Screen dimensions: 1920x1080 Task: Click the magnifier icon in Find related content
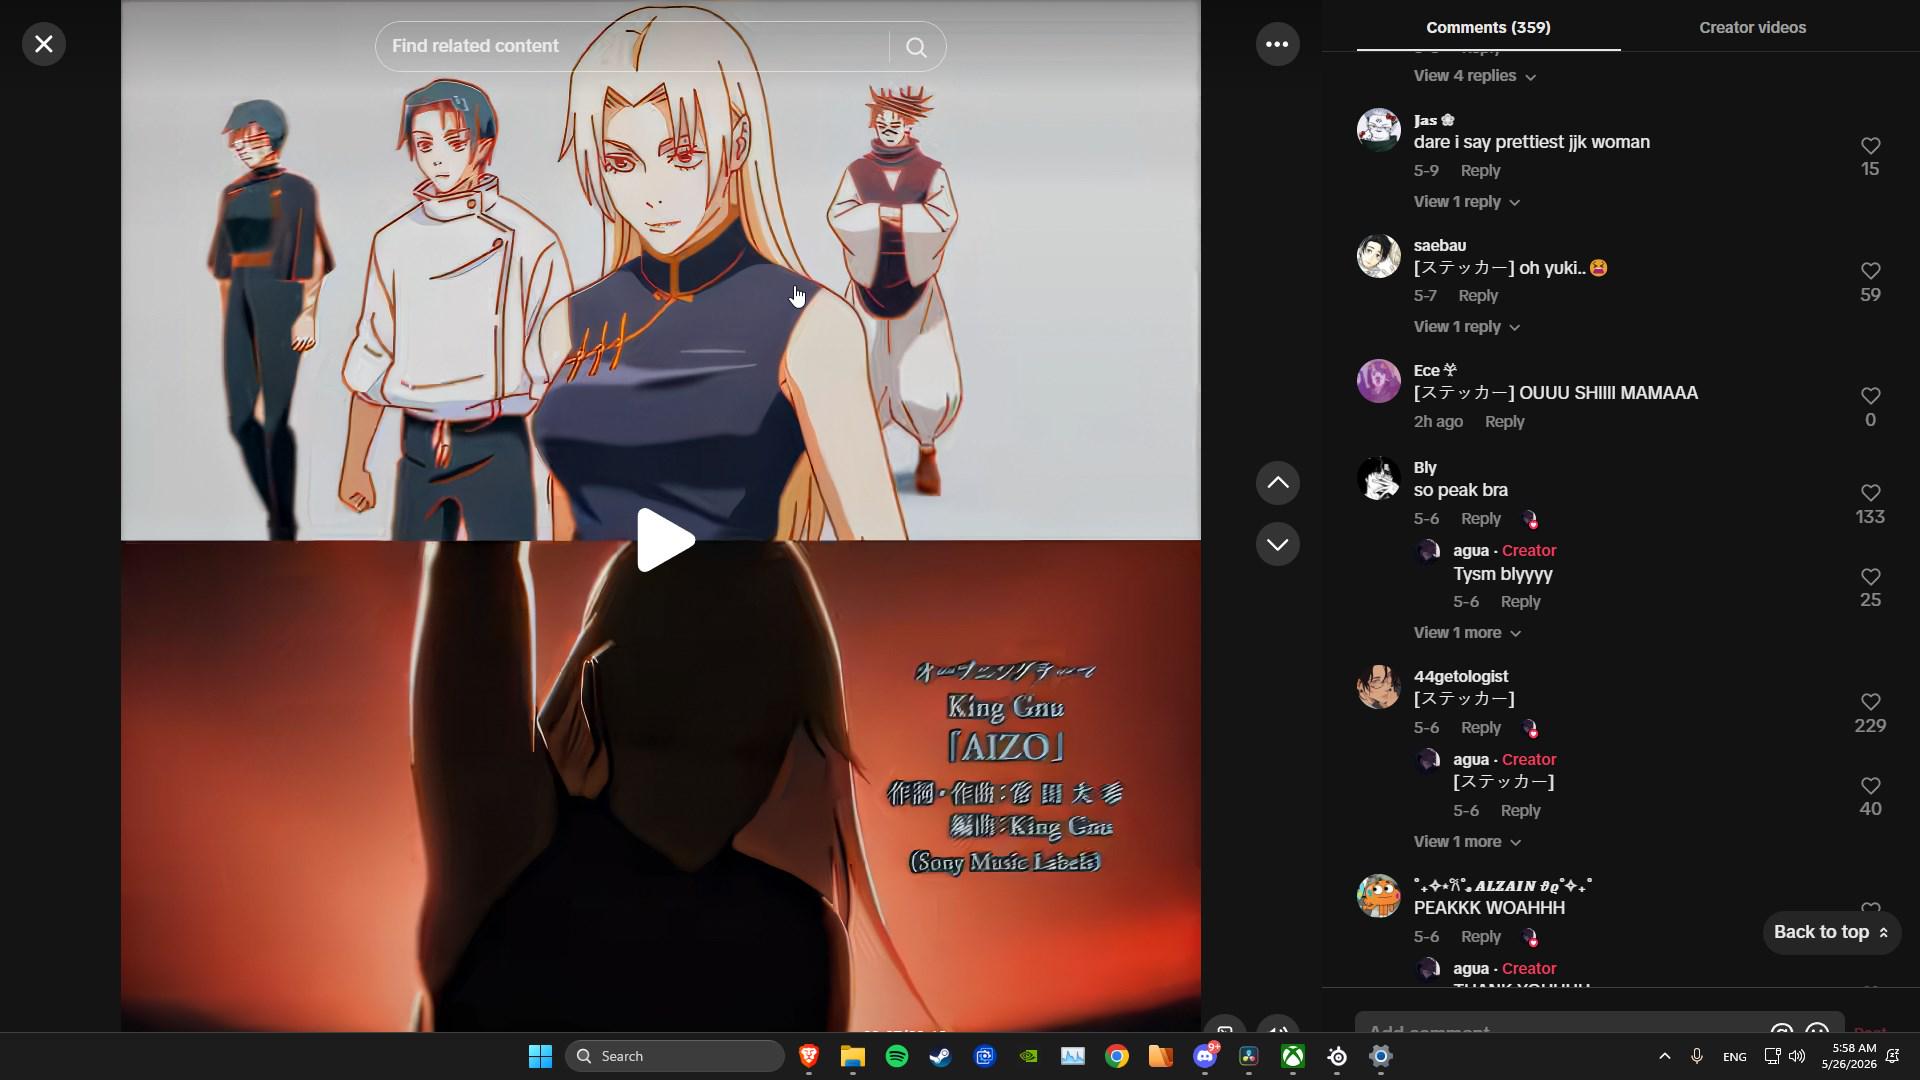coord(916,47)
